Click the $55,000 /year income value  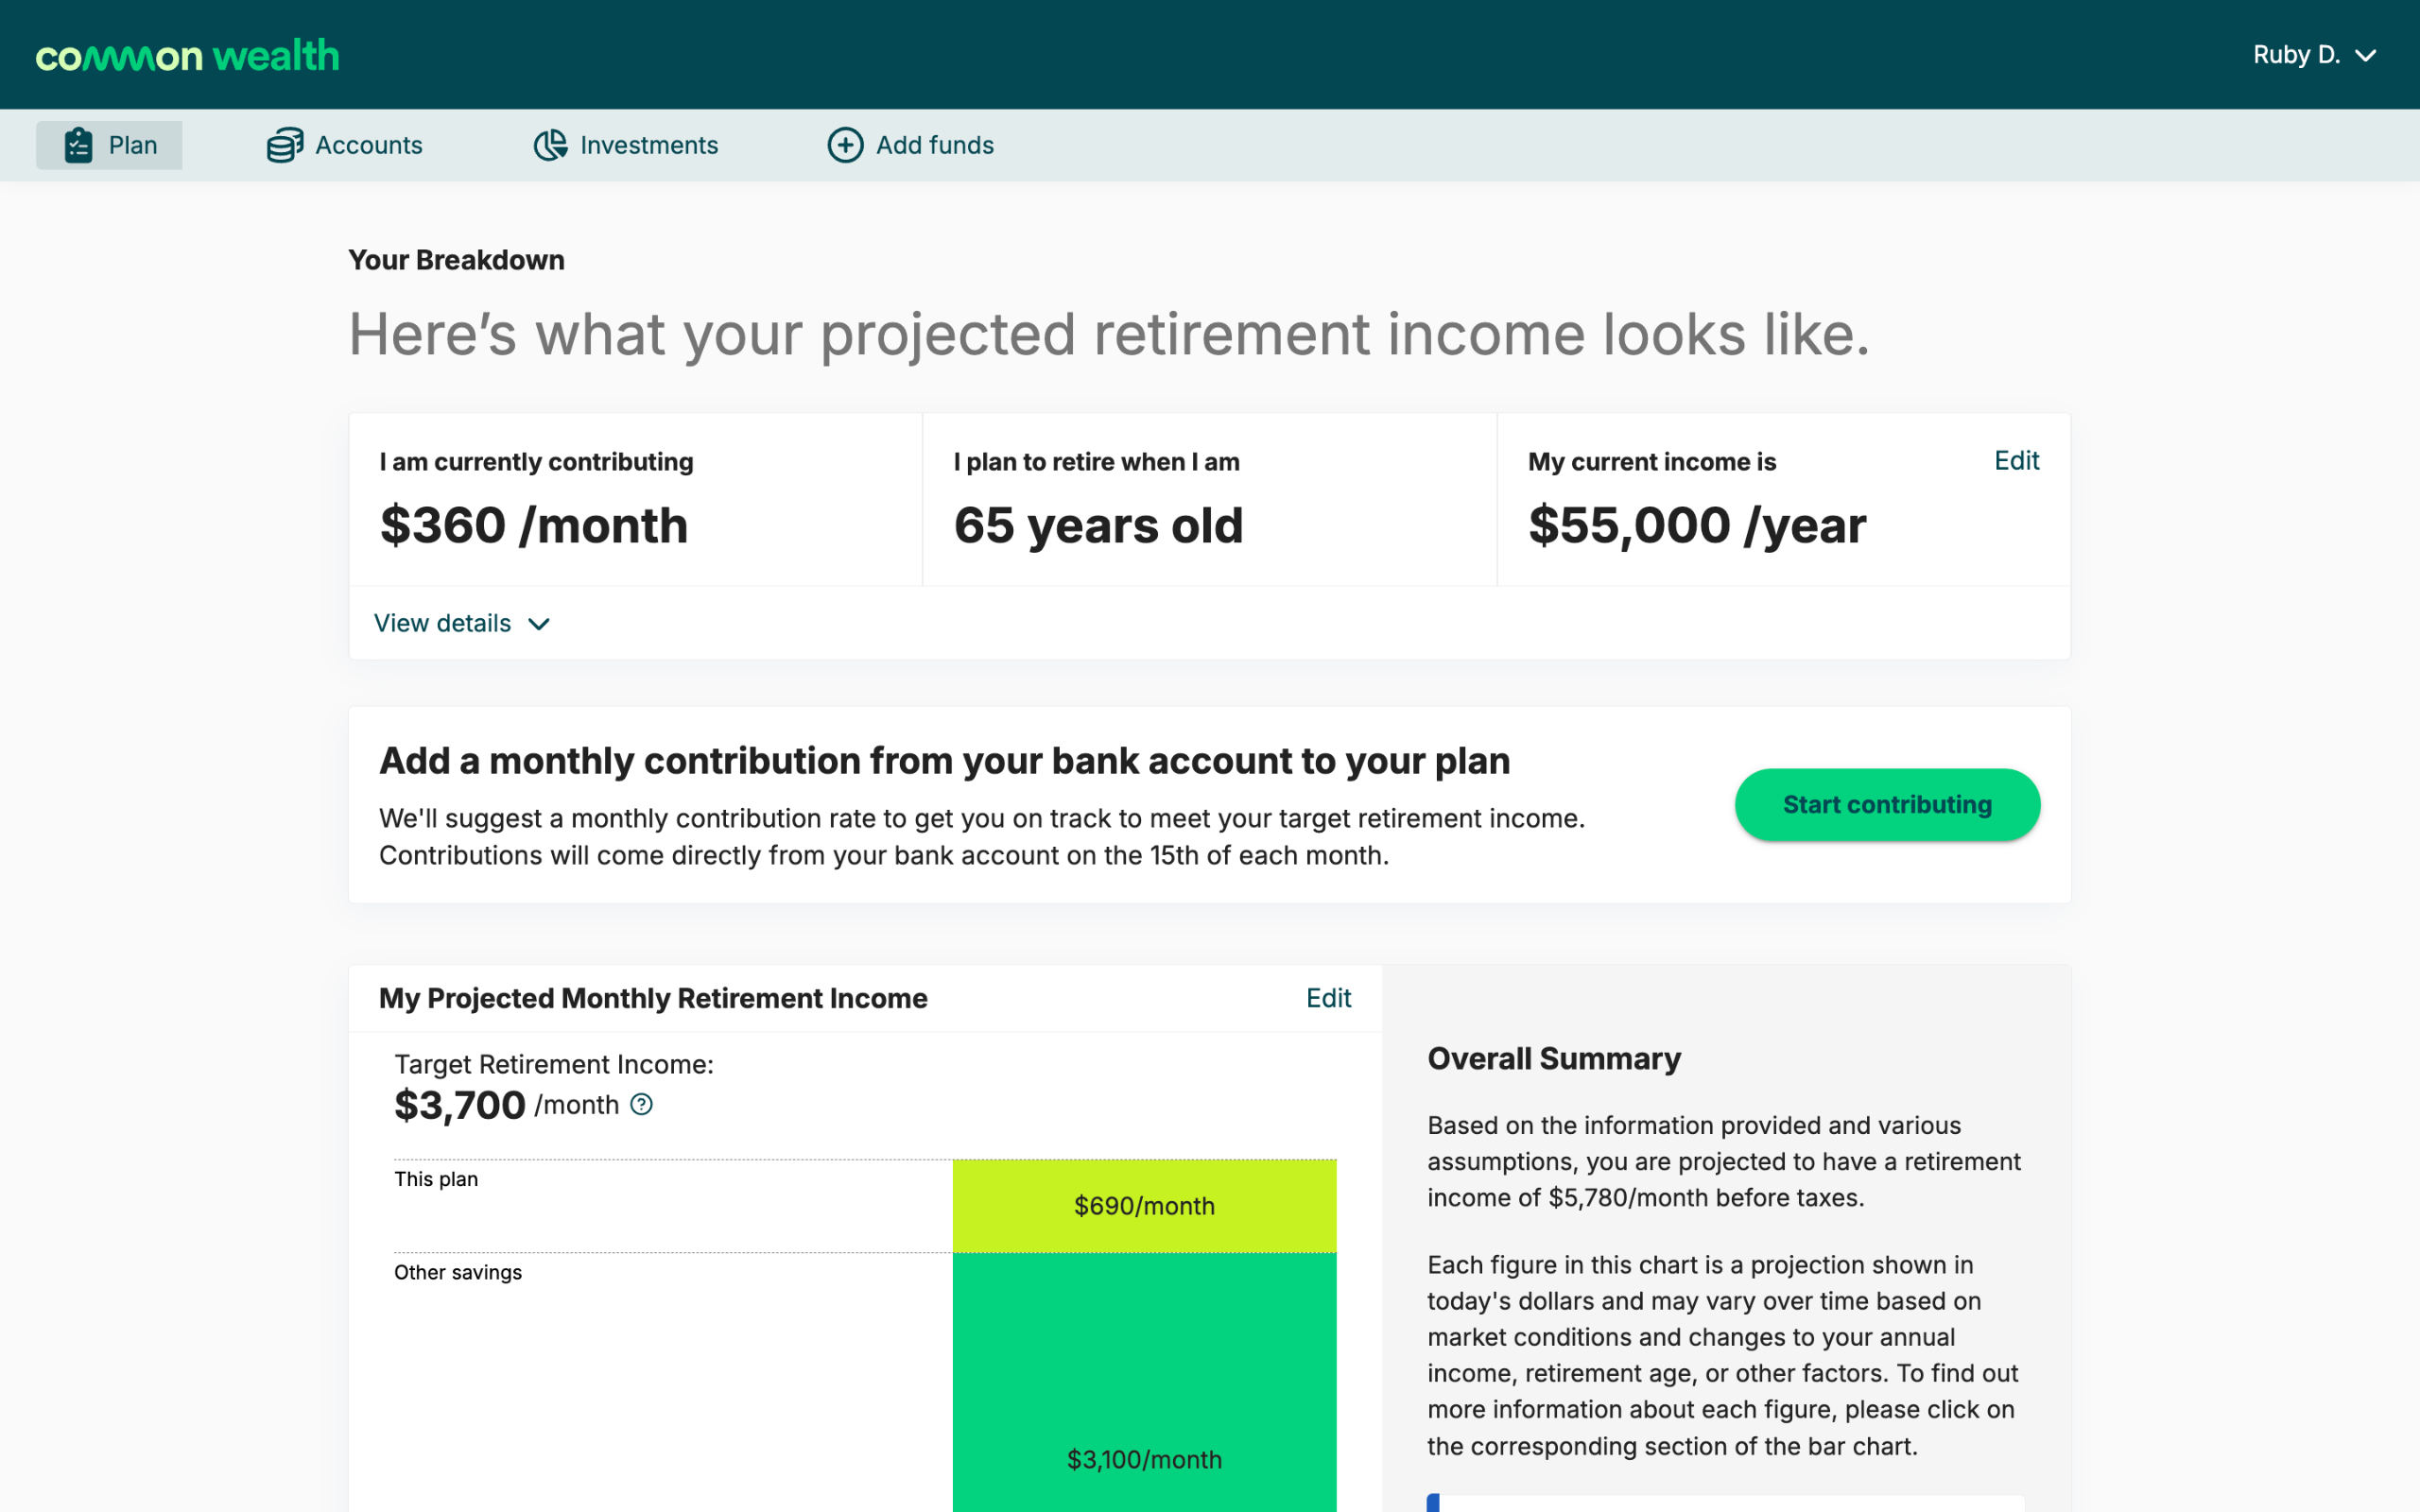coord(1697,526)
